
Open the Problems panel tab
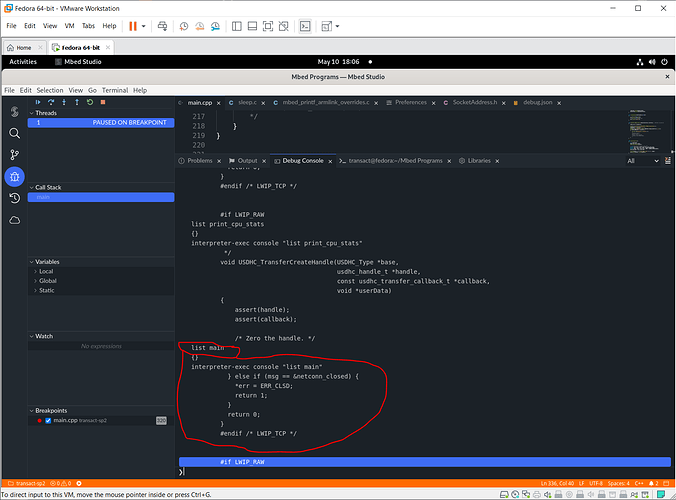(200, 161)
